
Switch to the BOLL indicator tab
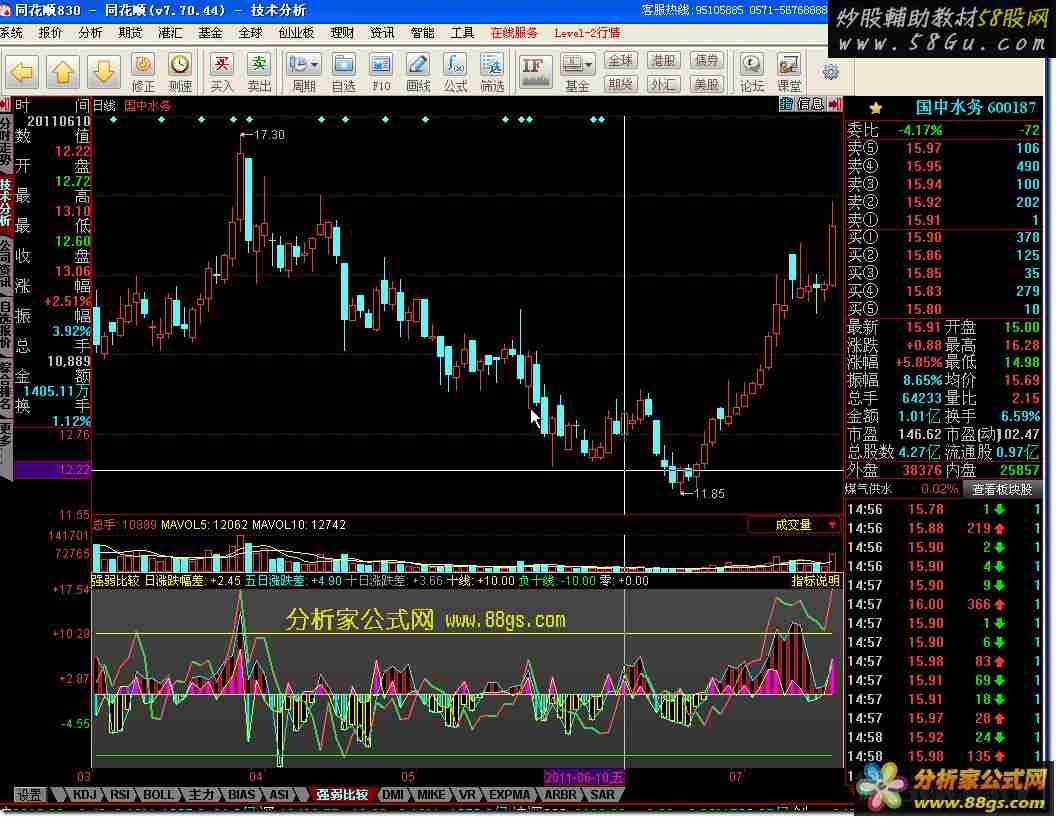pos(159,795)
